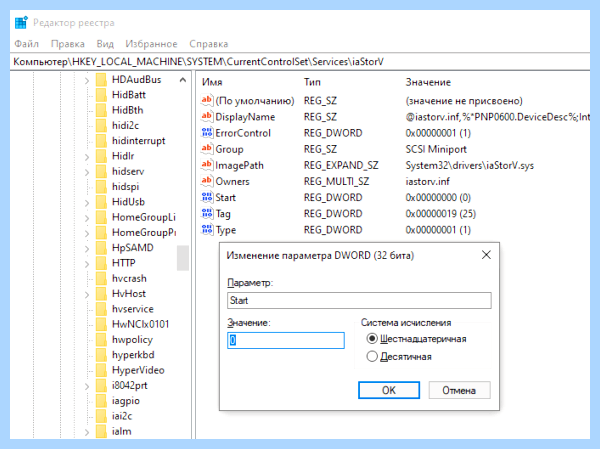600x449 pixels.
Task: Click the DWORD icon of the ErrorControl value
Action: [207, 132]
